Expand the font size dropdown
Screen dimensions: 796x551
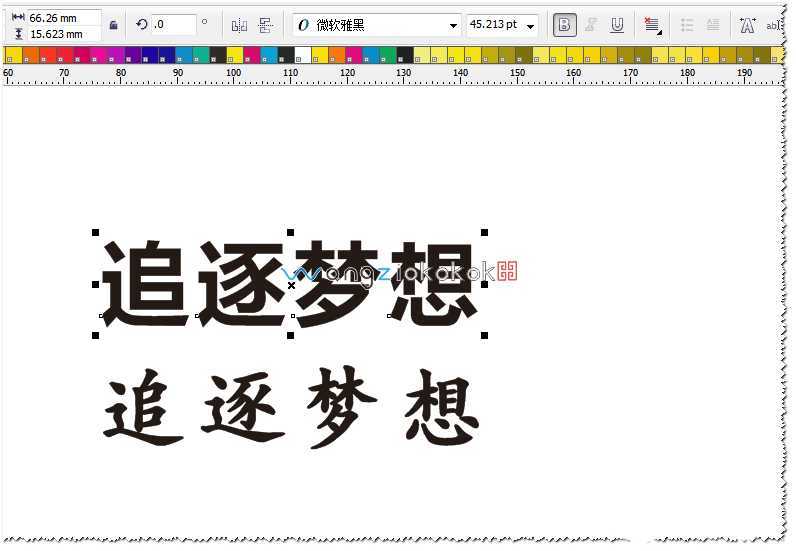(x=530, y=26)
